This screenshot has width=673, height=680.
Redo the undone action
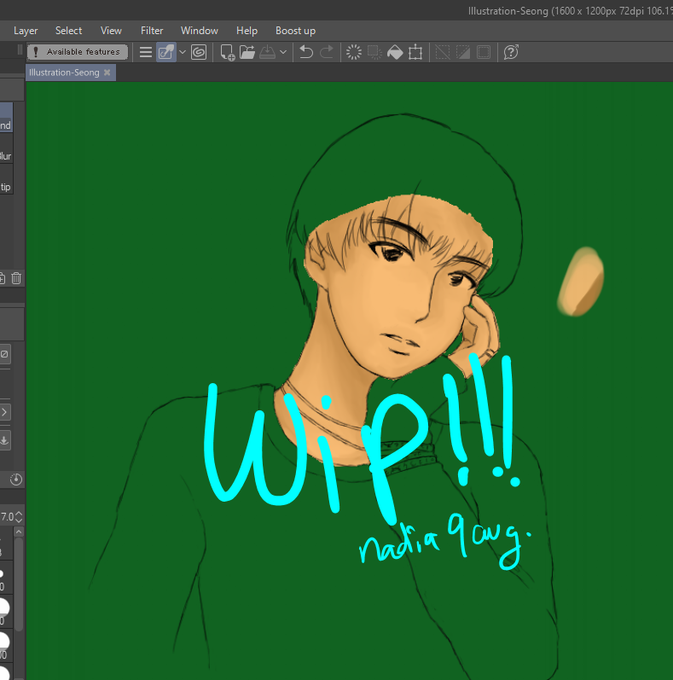tap(327, 52)
